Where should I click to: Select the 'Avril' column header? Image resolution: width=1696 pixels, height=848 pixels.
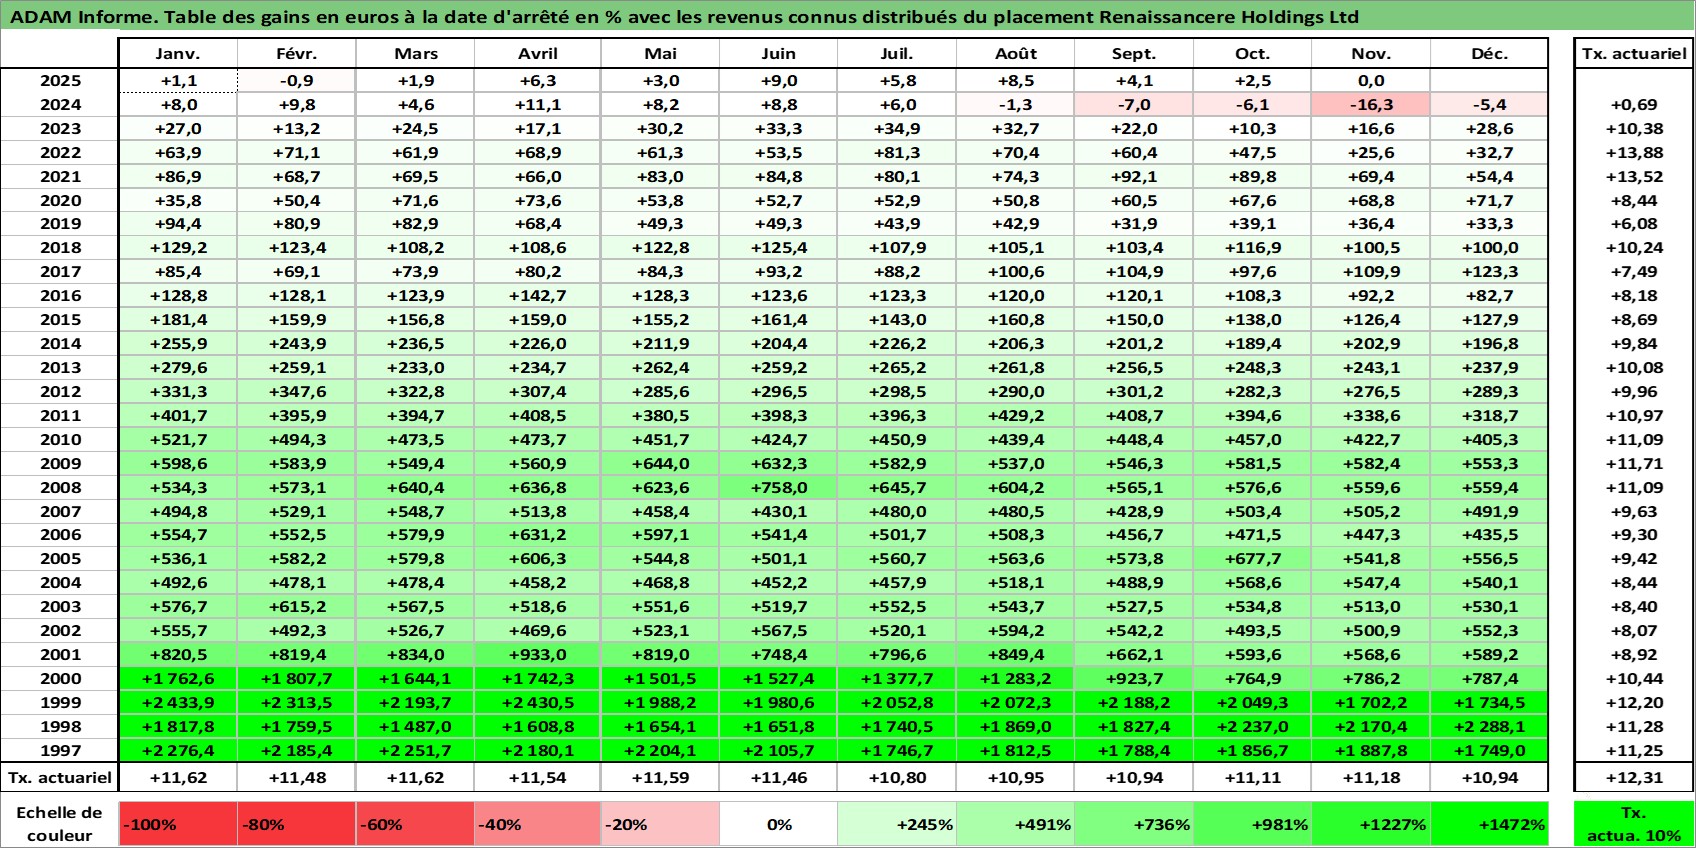tap(538, 54)
